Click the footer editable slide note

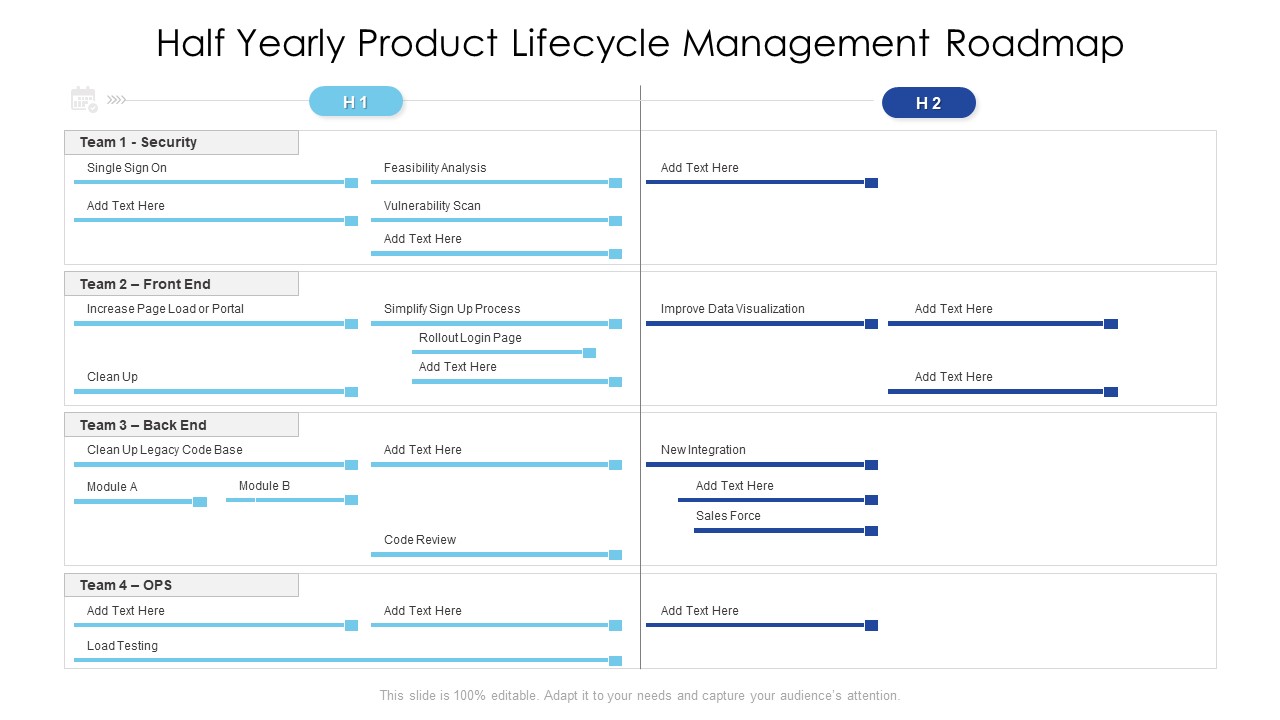(x=640, y=696)
